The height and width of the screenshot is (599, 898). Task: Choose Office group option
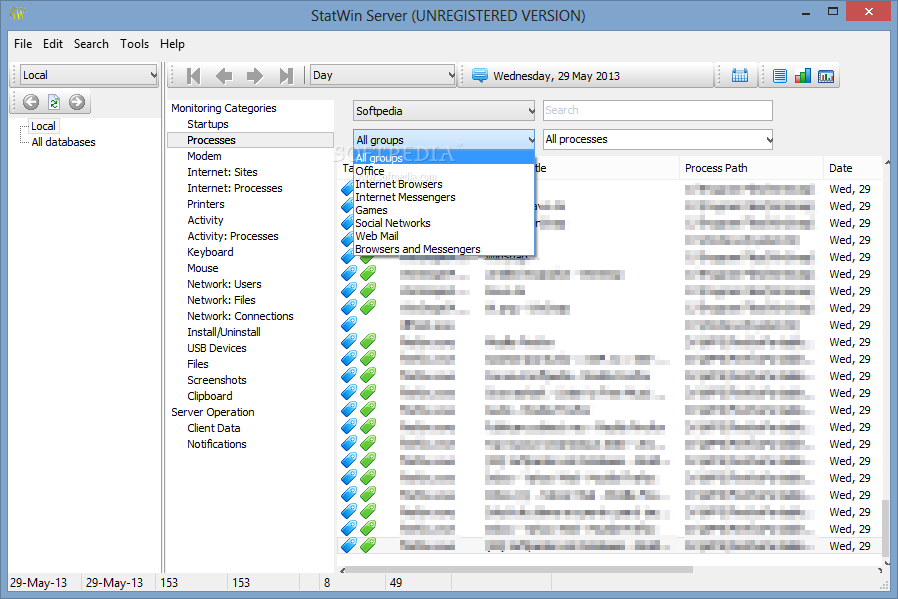[444, 171]
